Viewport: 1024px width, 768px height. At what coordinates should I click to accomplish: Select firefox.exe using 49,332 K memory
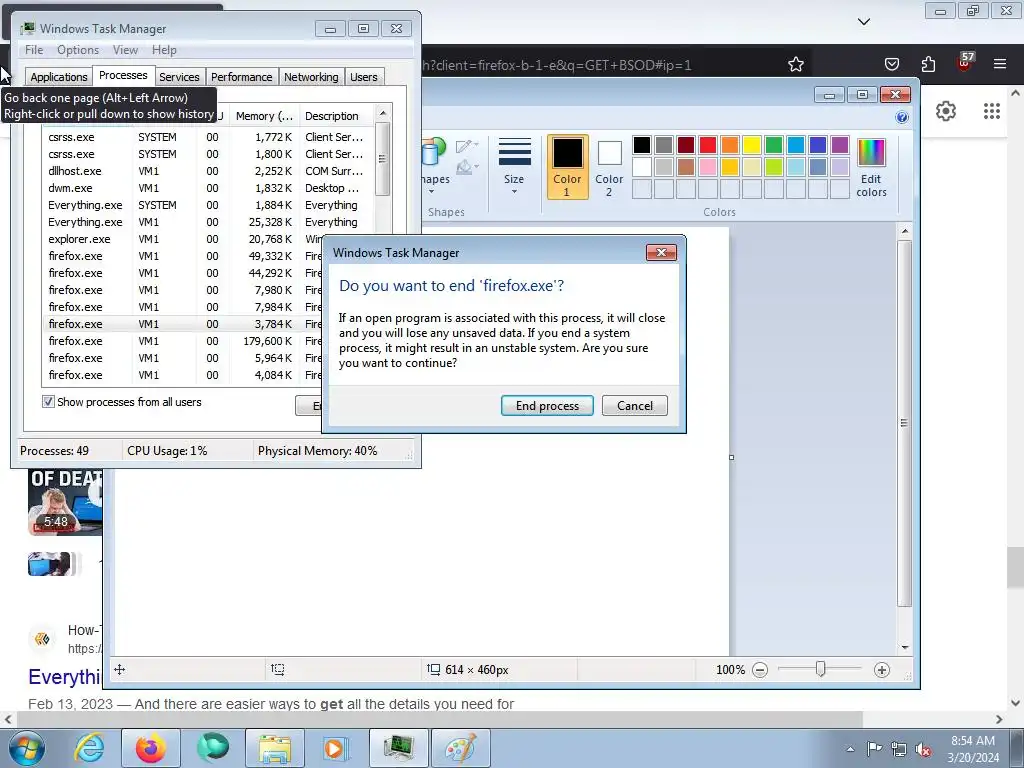pyautogui.click(x=183, y=256)
